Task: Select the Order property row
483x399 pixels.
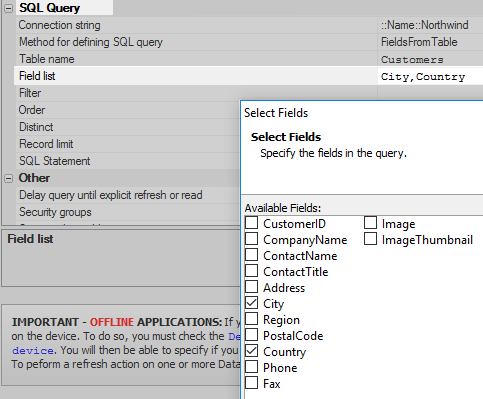Action: tap(128, 110)
